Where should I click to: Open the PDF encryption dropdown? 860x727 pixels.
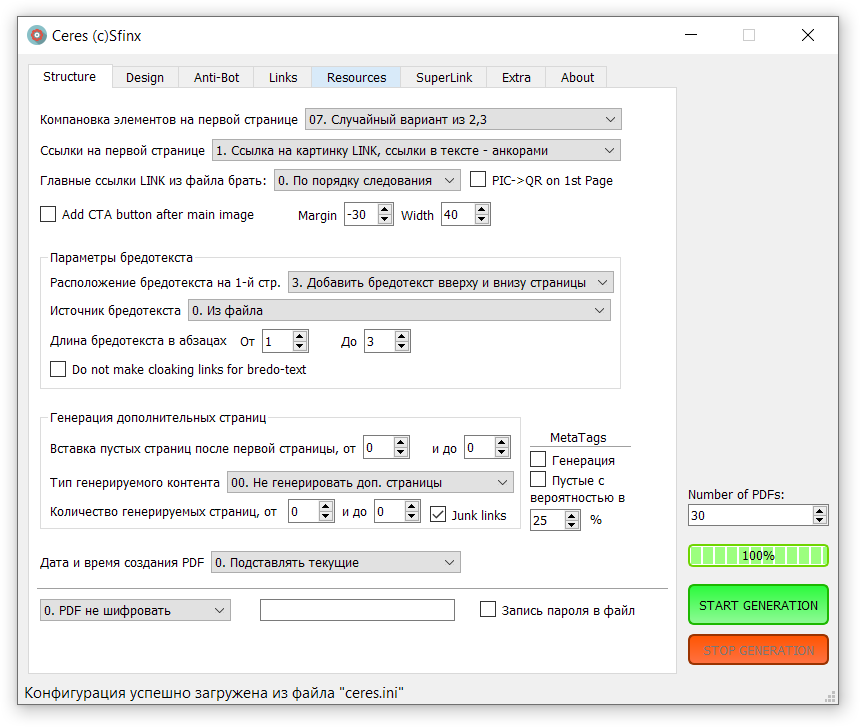coord(219,610)
